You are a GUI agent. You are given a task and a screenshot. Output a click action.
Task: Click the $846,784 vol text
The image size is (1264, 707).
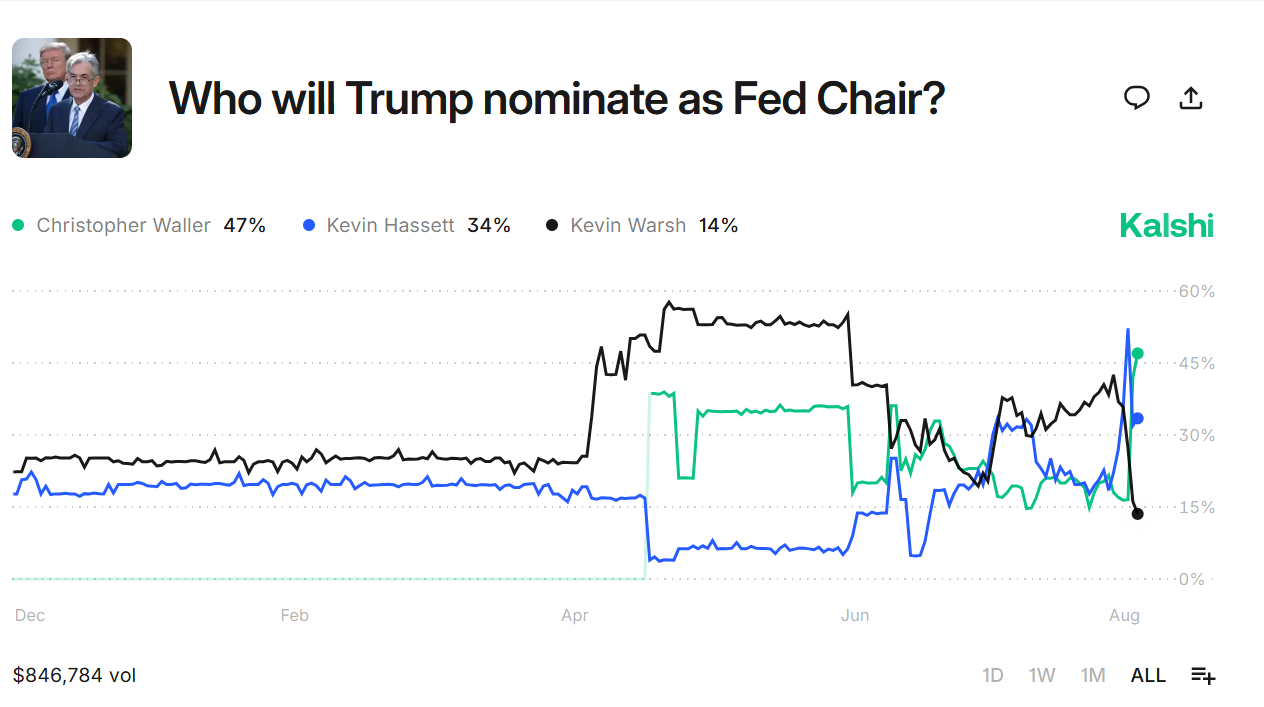coord(75,676)
